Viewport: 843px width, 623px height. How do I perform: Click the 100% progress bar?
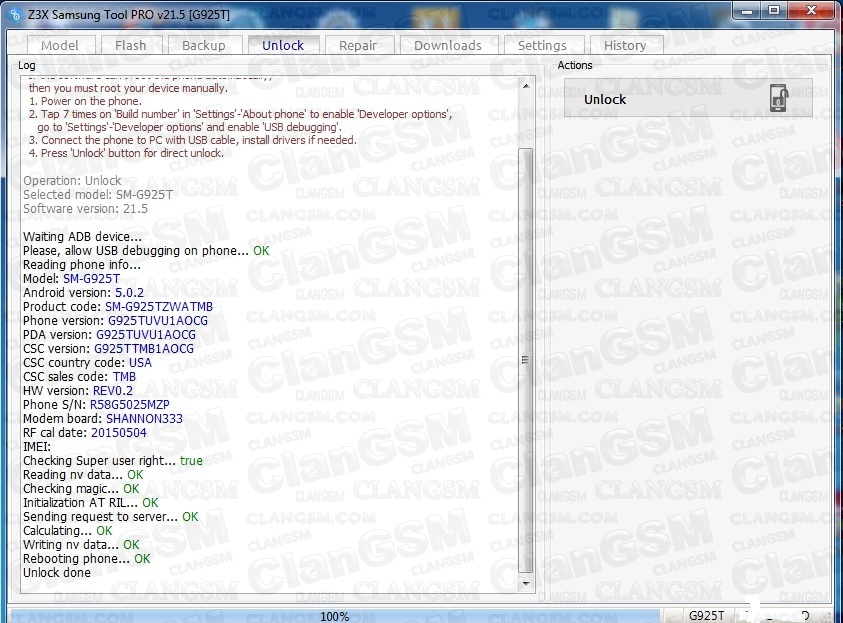coord(335,616)
